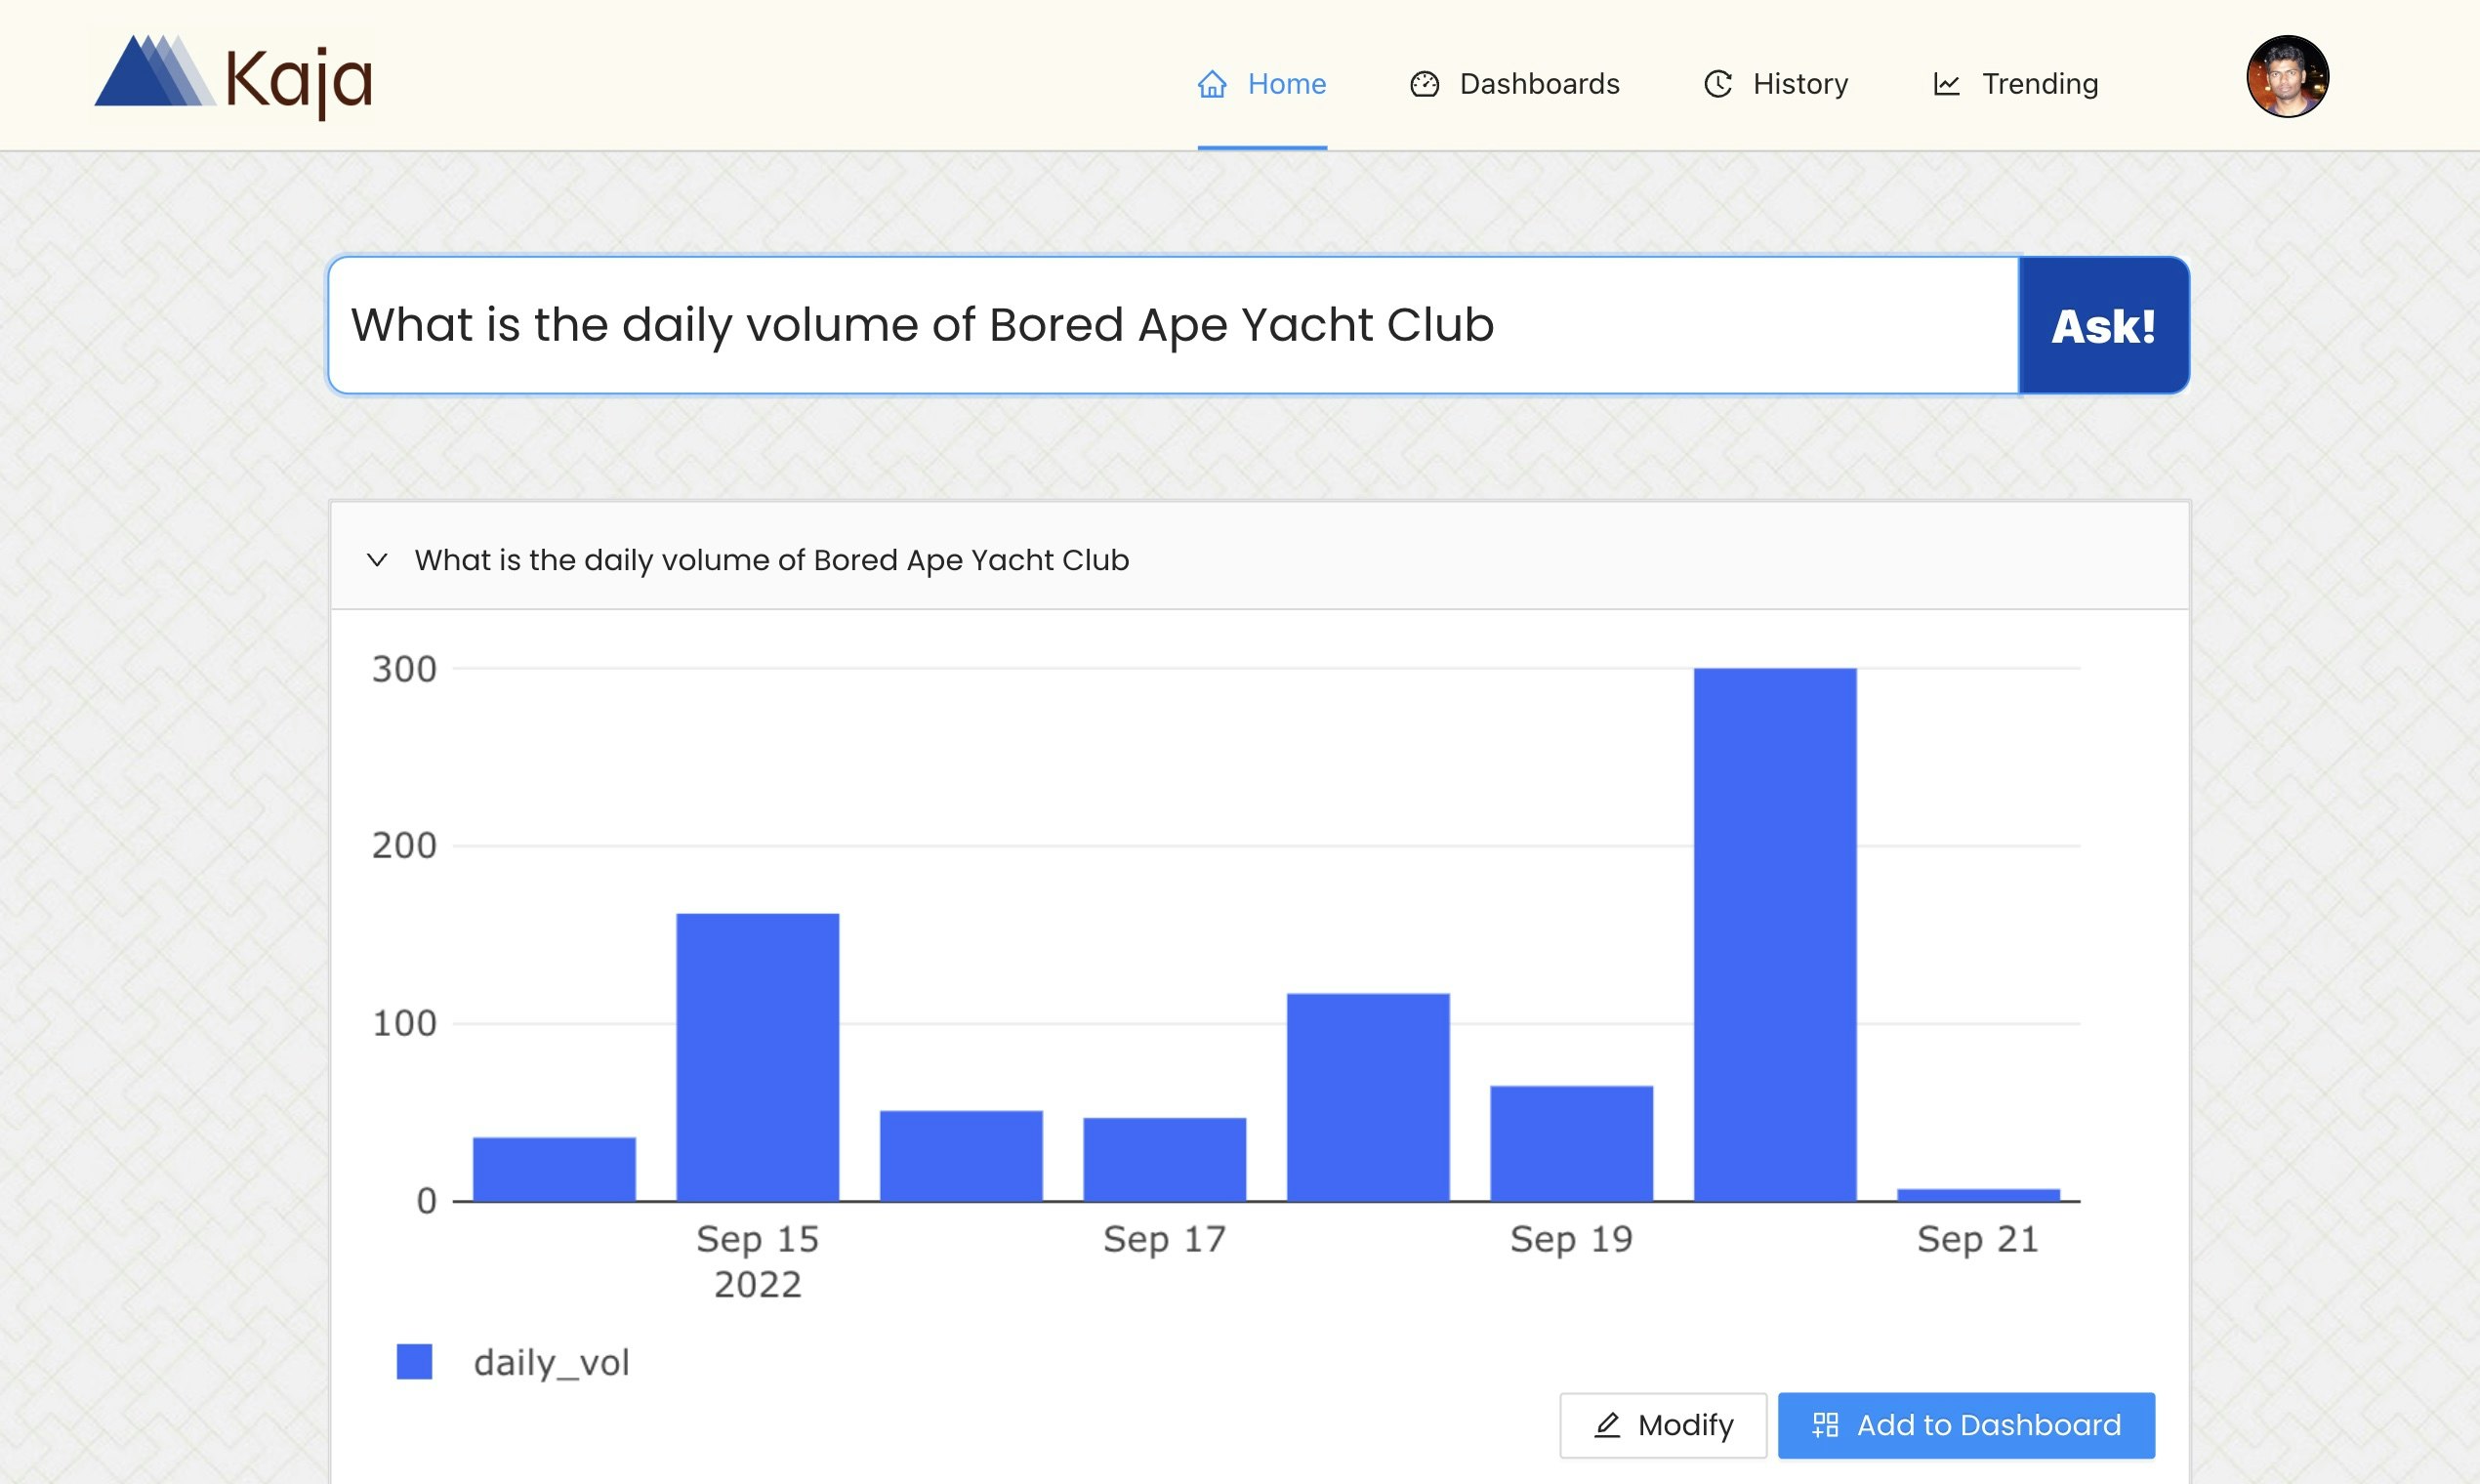The width and height of the screenshot is (2480, 1484).
Task: Click the Home house icon
Action: point(1212,84)
